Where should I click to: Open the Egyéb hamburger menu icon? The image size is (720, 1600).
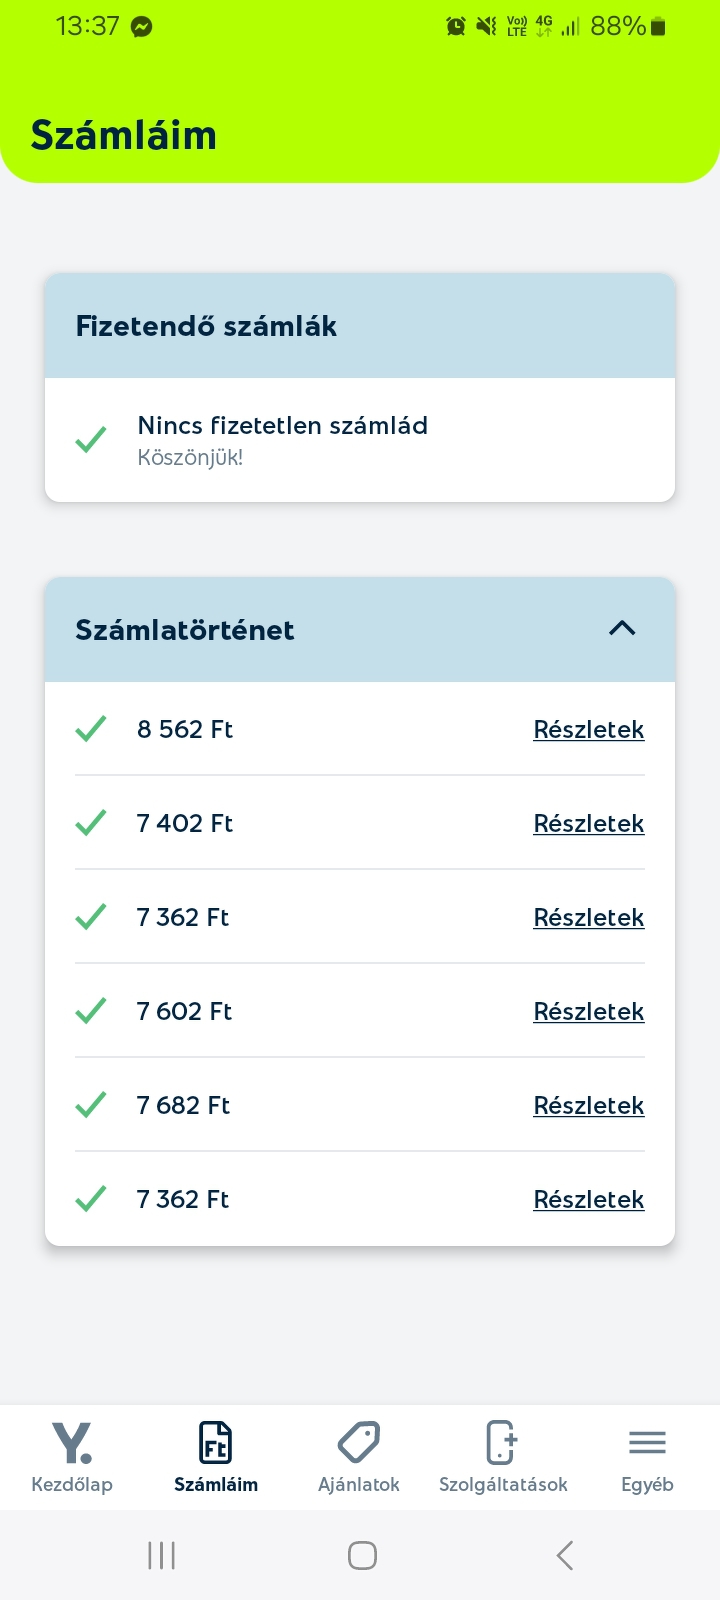pos(647,1443)
